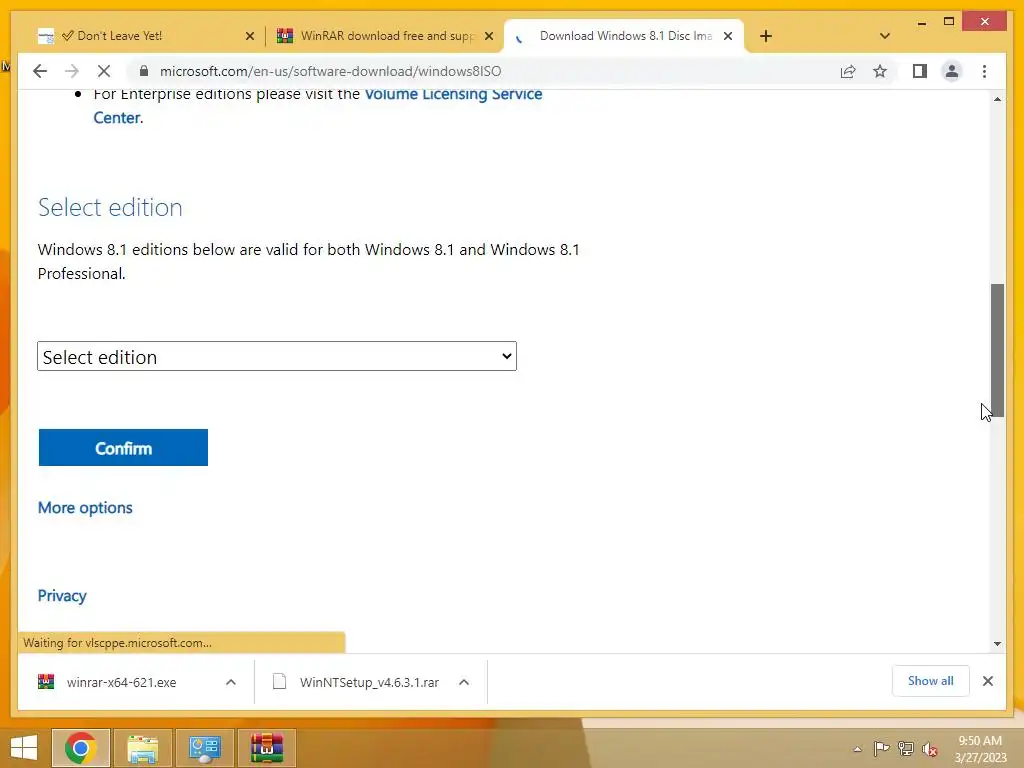The width and height of the screenshot is (1024, 768).
Task: Click the Select edition heading
Action: [x=110, y=207]
